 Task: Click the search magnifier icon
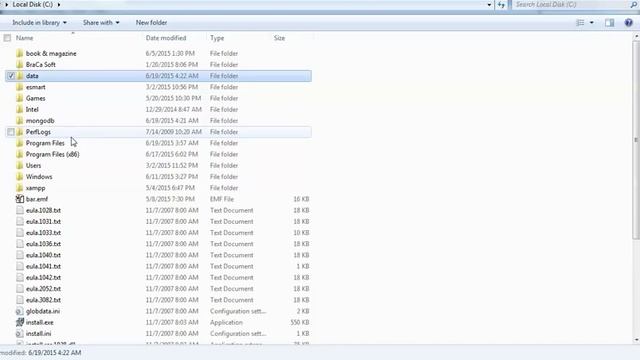(x=633, y=5)
